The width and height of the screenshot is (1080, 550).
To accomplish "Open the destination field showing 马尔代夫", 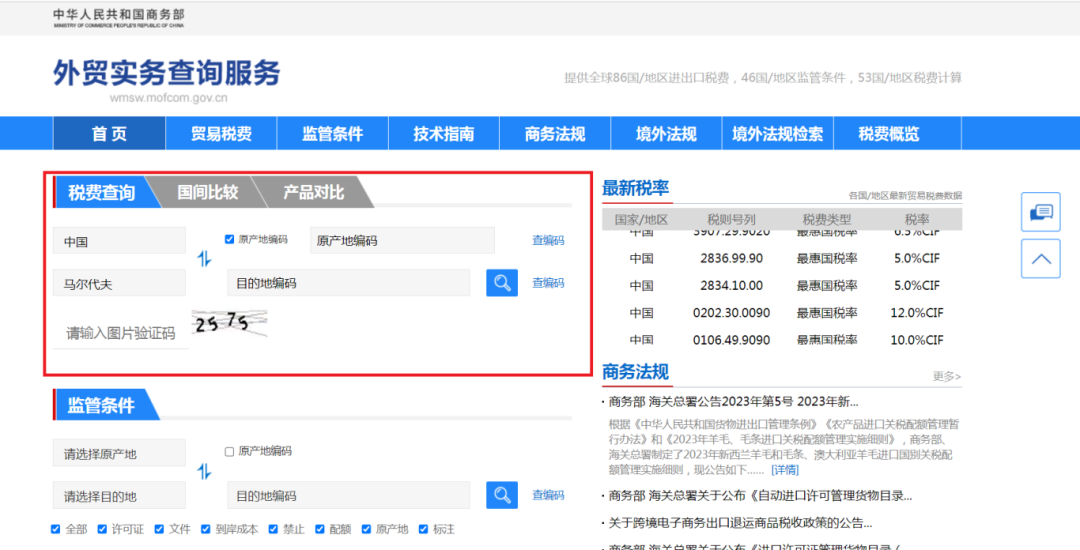I will tap(119, 283).
